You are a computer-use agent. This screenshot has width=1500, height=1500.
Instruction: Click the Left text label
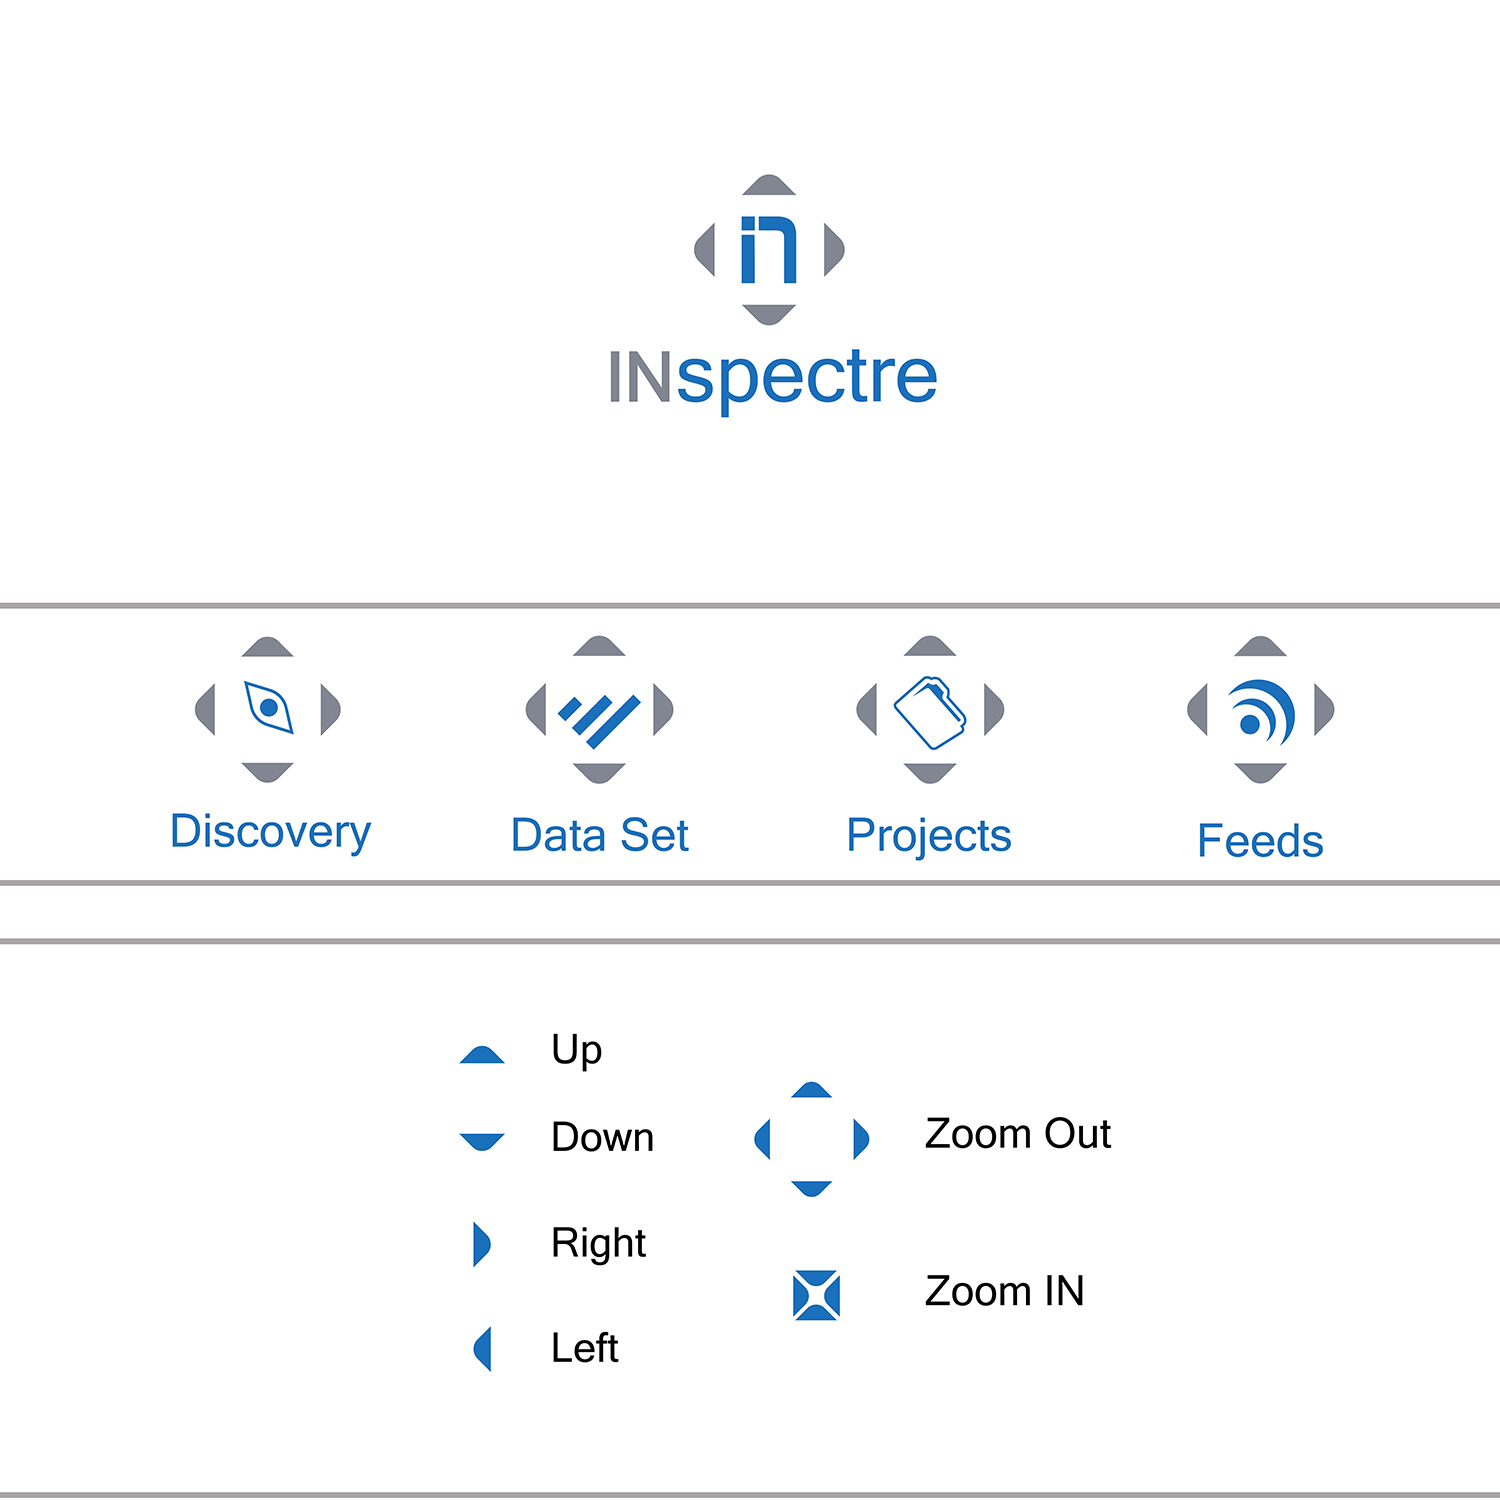(584, 1348)
